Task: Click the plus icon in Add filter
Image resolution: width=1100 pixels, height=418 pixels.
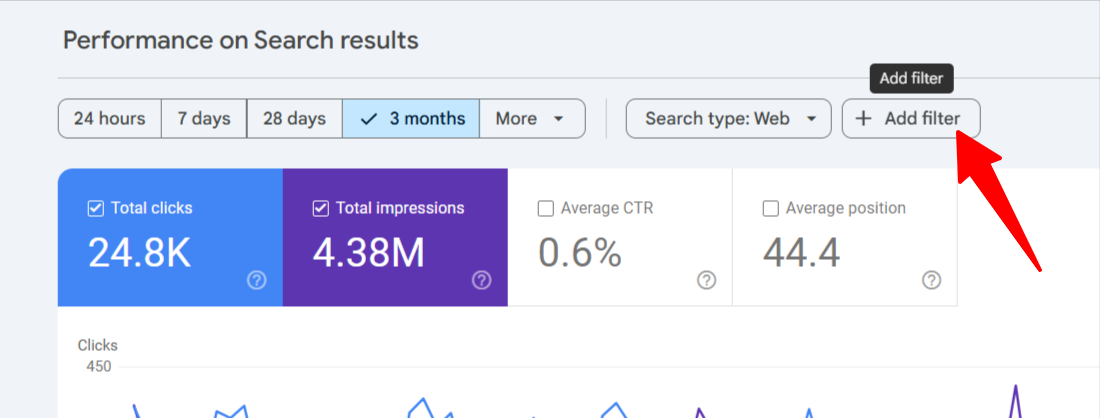Action: tap(864, 119)
